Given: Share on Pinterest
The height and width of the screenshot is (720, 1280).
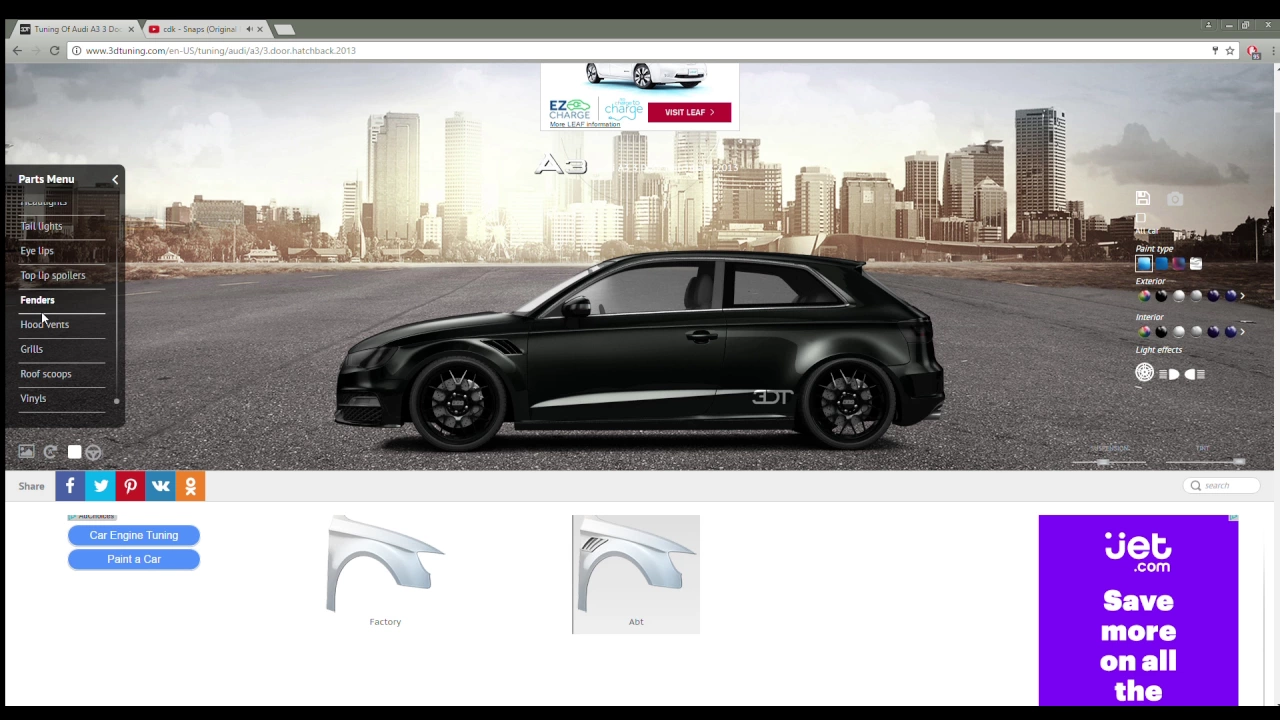Looking at the screenshot, I should pyautogui.click(x=130, y=486).
